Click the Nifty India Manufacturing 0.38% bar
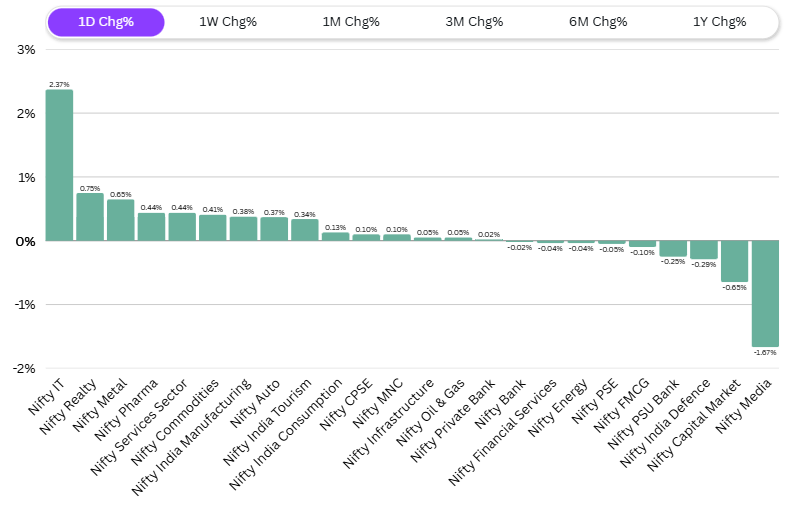Viewport: 797px width, 505px height. tap(243, 229)
